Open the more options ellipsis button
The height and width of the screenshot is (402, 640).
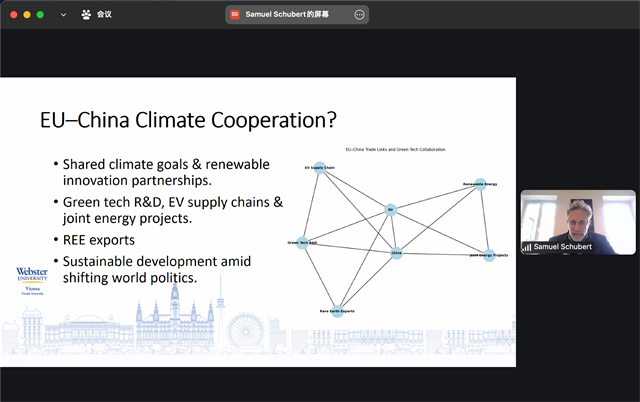tap(359, 15)
